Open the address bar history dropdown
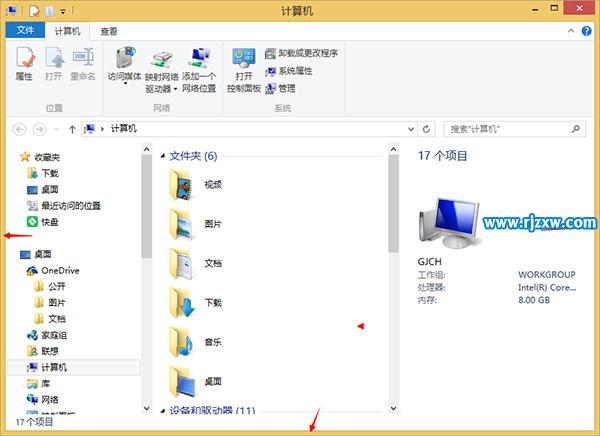This screenshot has width=600, height=436. coord(411,129)
